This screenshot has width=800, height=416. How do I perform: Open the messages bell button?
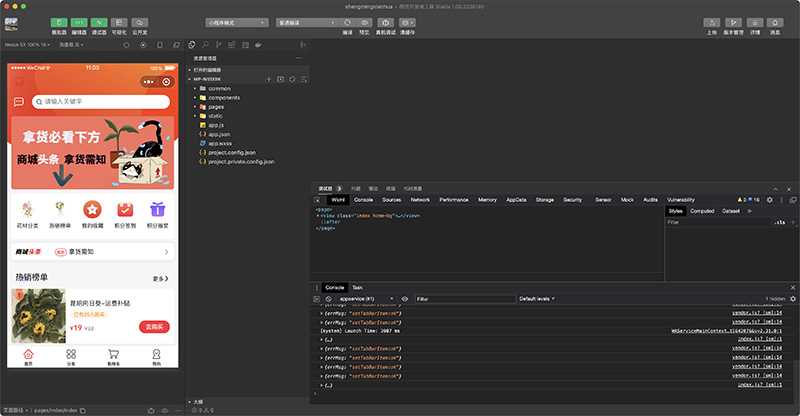[775, 22]
